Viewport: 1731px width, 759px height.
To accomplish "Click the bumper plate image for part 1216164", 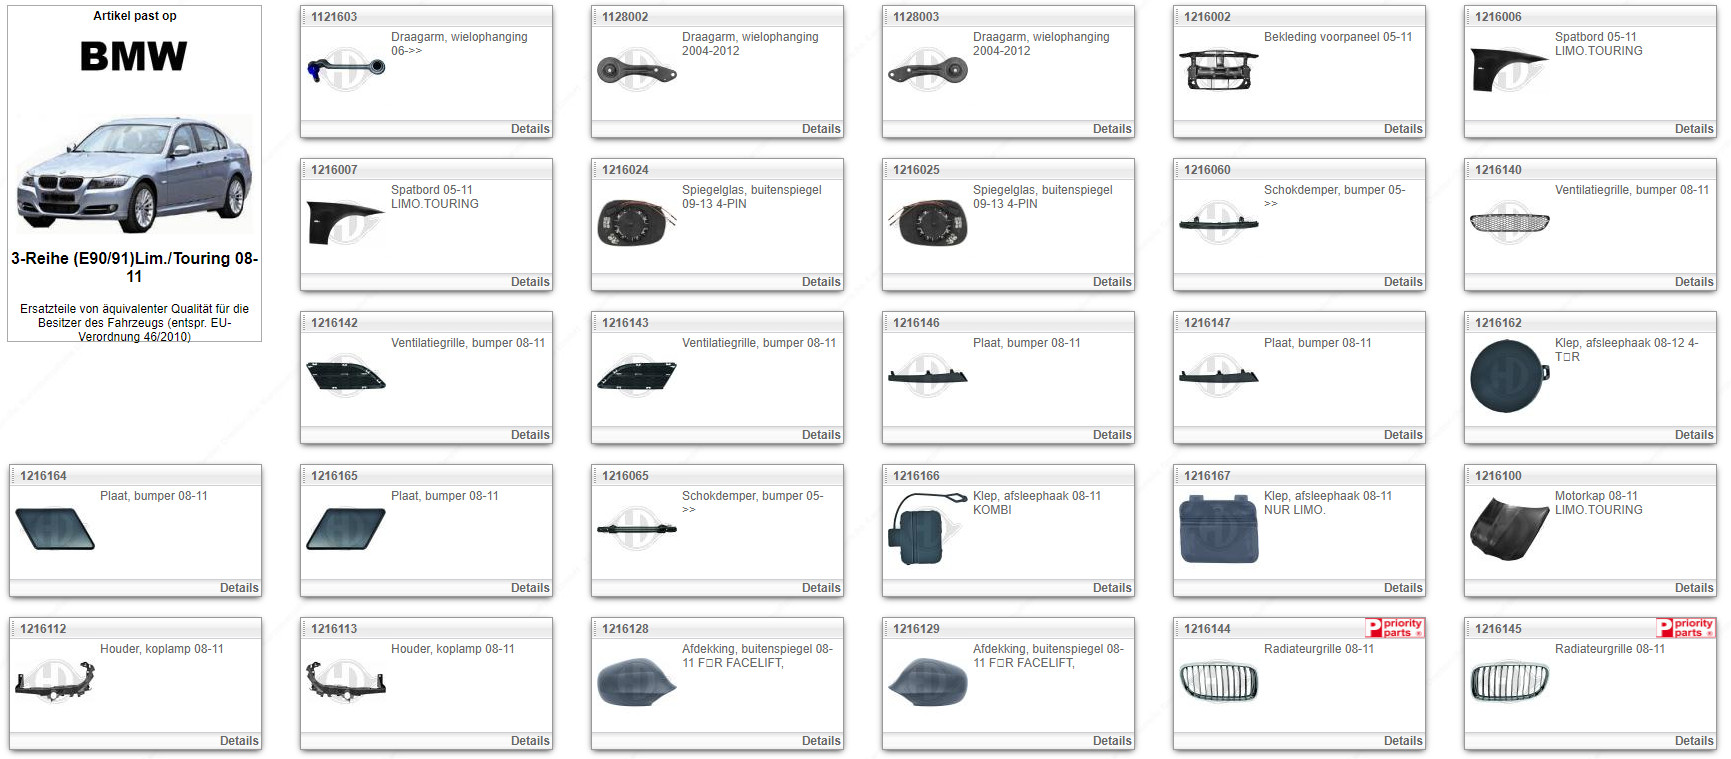I will click(x=55, y=529).
